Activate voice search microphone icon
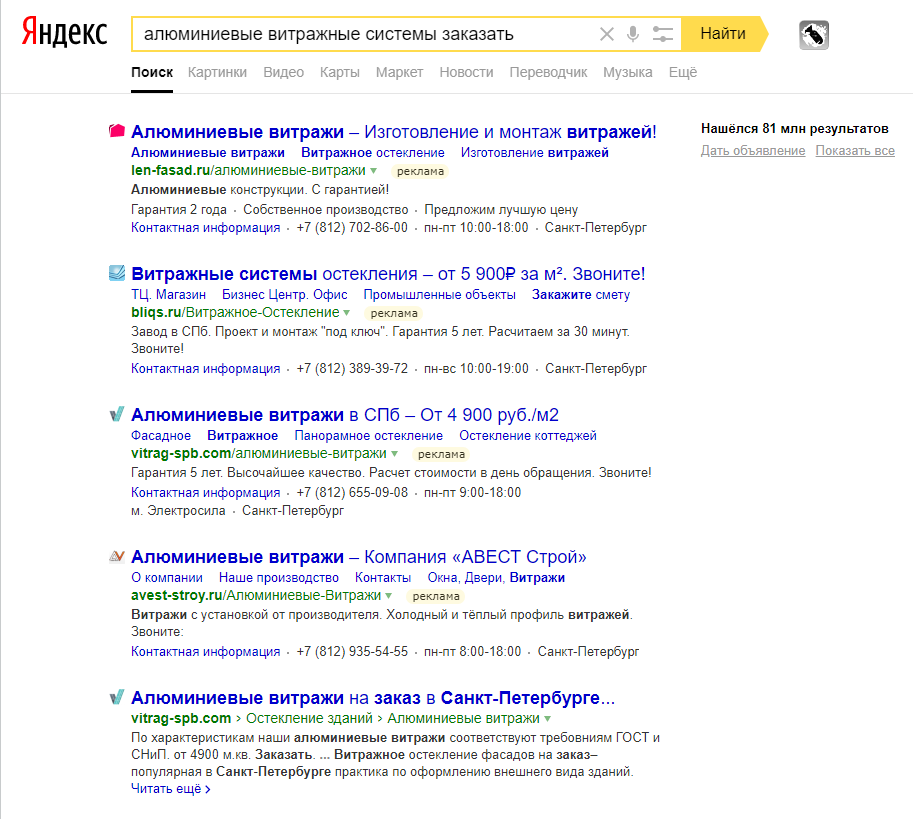913x819 pixels. [x=633, y=34]
